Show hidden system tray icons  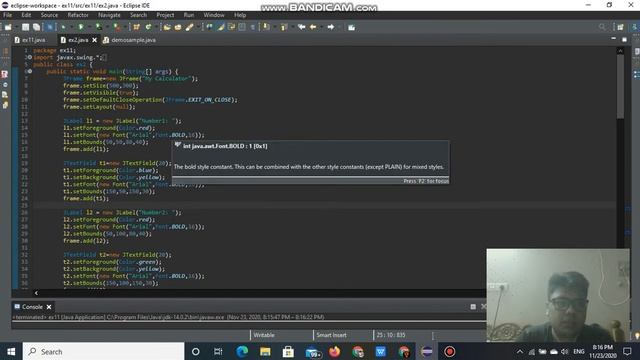520,351
